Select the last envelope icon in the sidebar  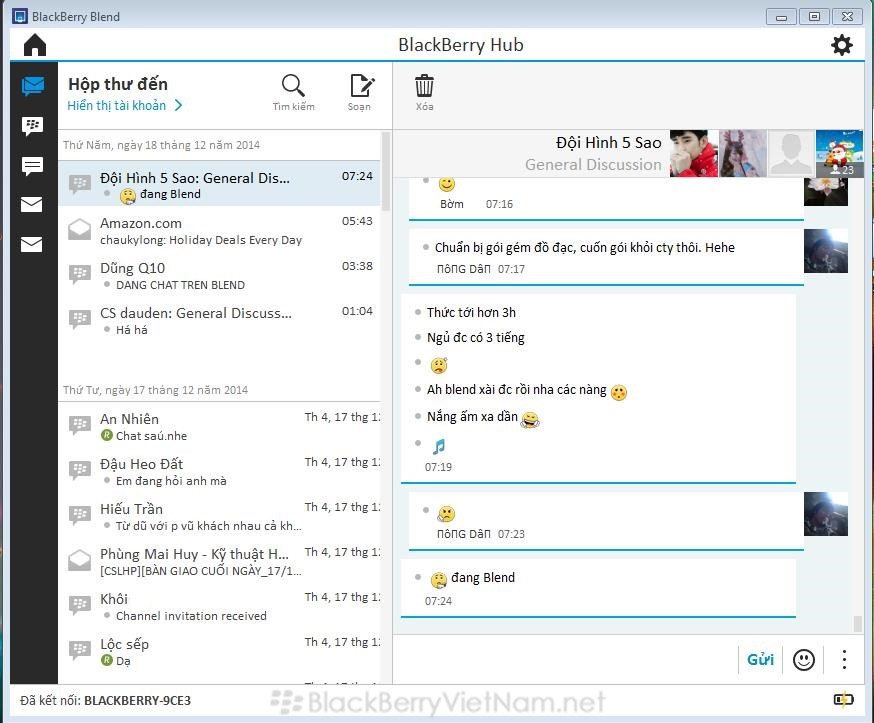32,244
